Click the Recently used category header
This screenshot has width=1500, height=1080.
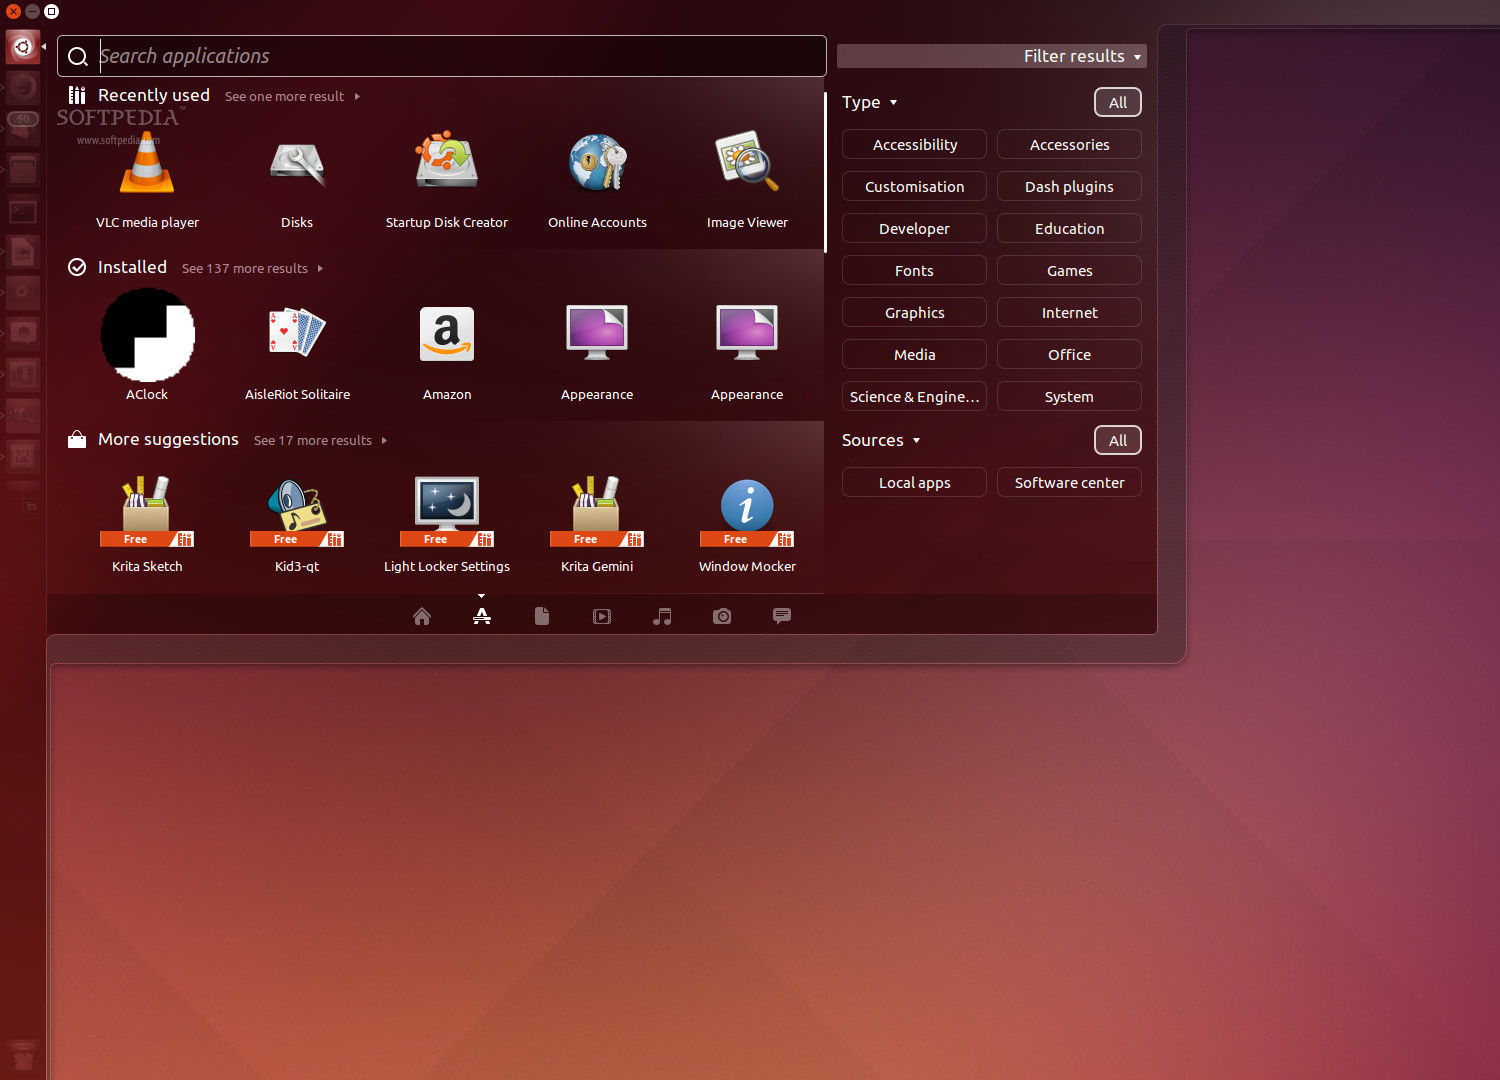(154, 95)
